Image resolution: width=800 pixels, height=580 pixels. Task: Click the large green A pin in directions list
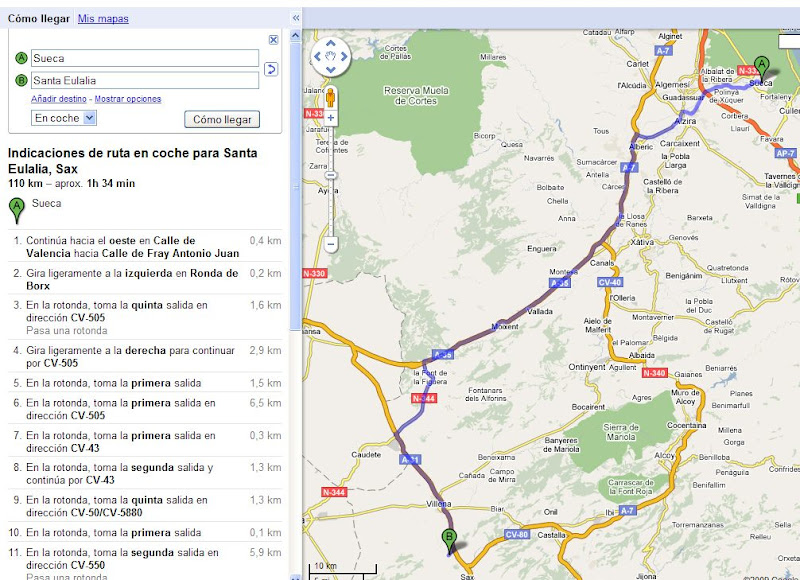tap(17, 211)
